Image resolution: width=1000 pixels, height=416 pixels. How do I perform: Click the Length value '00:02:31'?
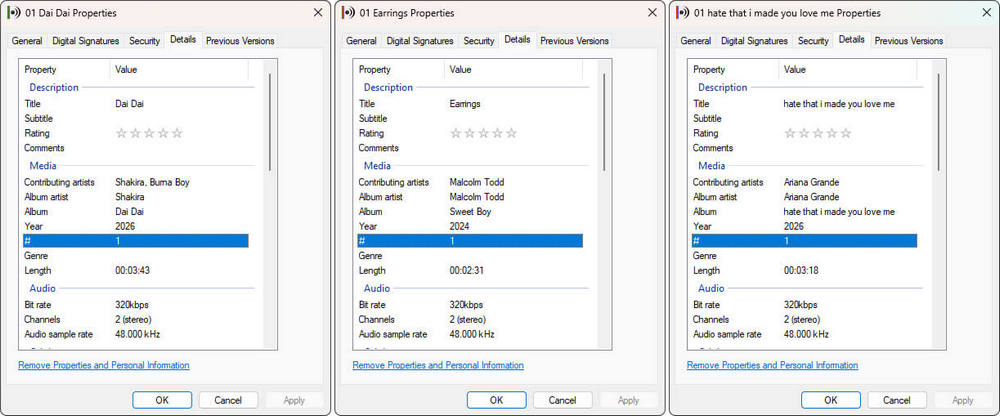(x=466, y=271)
